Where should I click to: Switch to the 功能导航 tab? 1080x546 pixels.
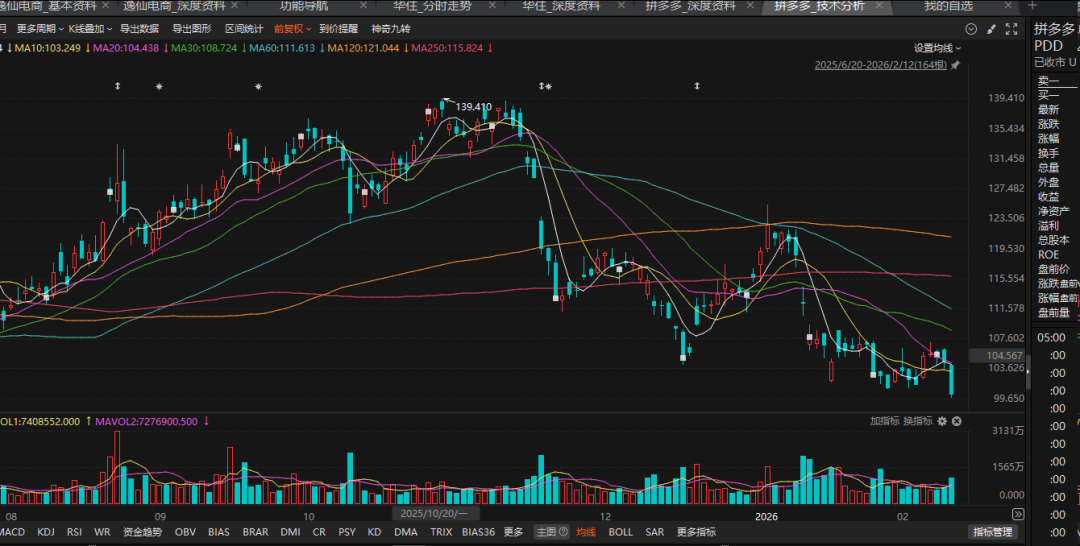[x=304, y=6]
